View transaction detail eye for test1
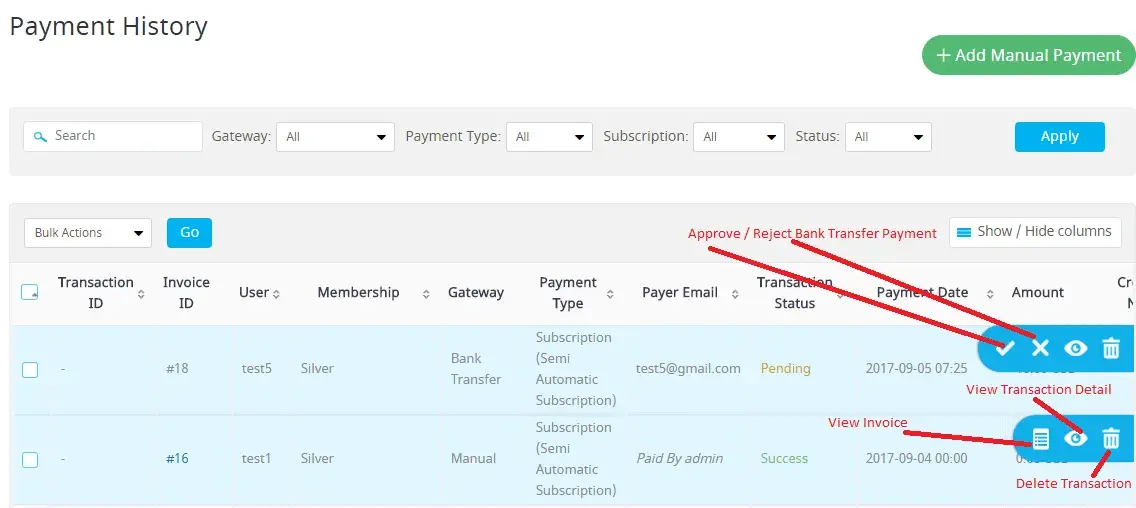Screen dimensions: 1136x508 1075,438
